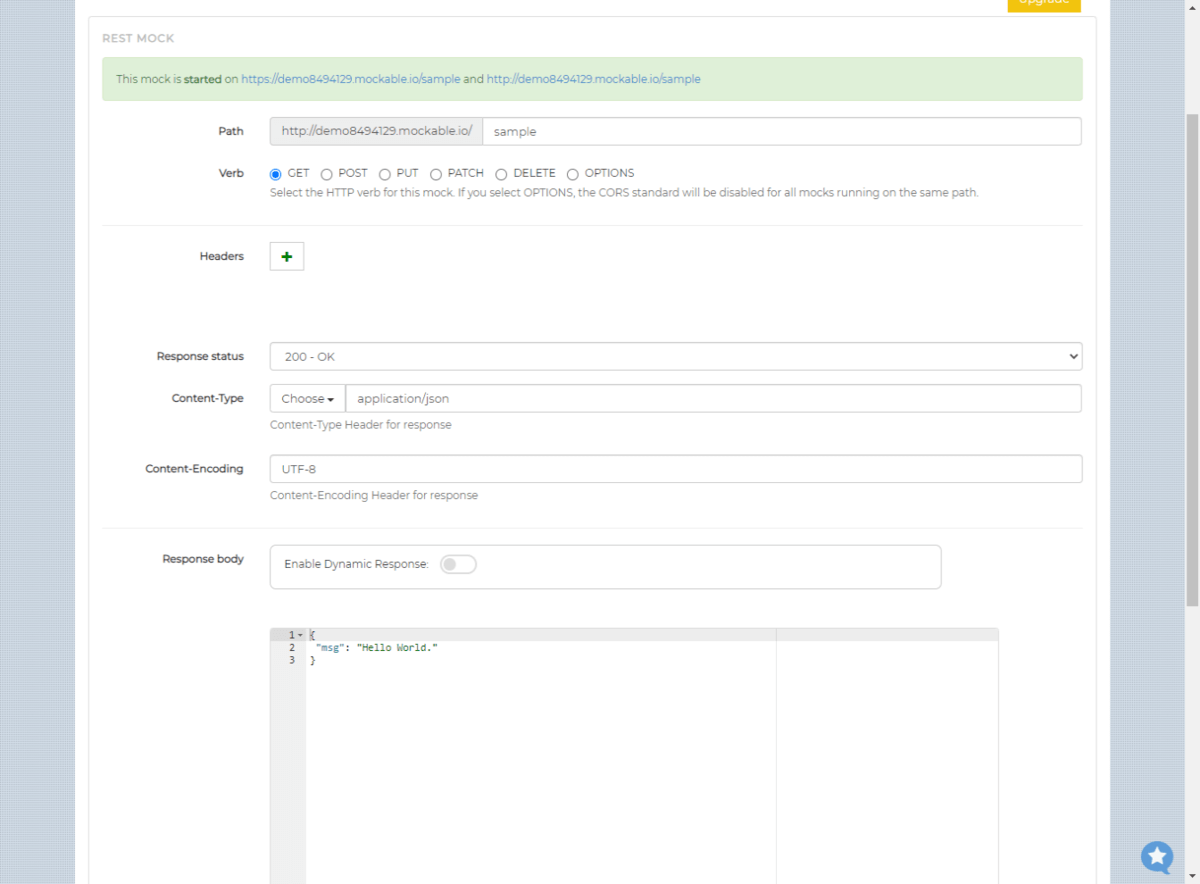Open the http demo8494129 mock link

pos(593,79)
